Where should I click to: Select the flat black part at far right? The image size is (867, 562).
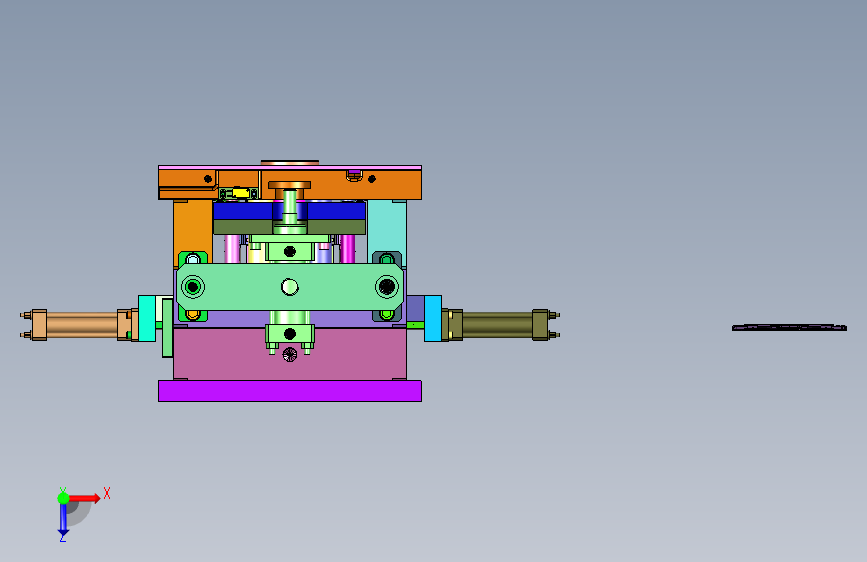789,327
